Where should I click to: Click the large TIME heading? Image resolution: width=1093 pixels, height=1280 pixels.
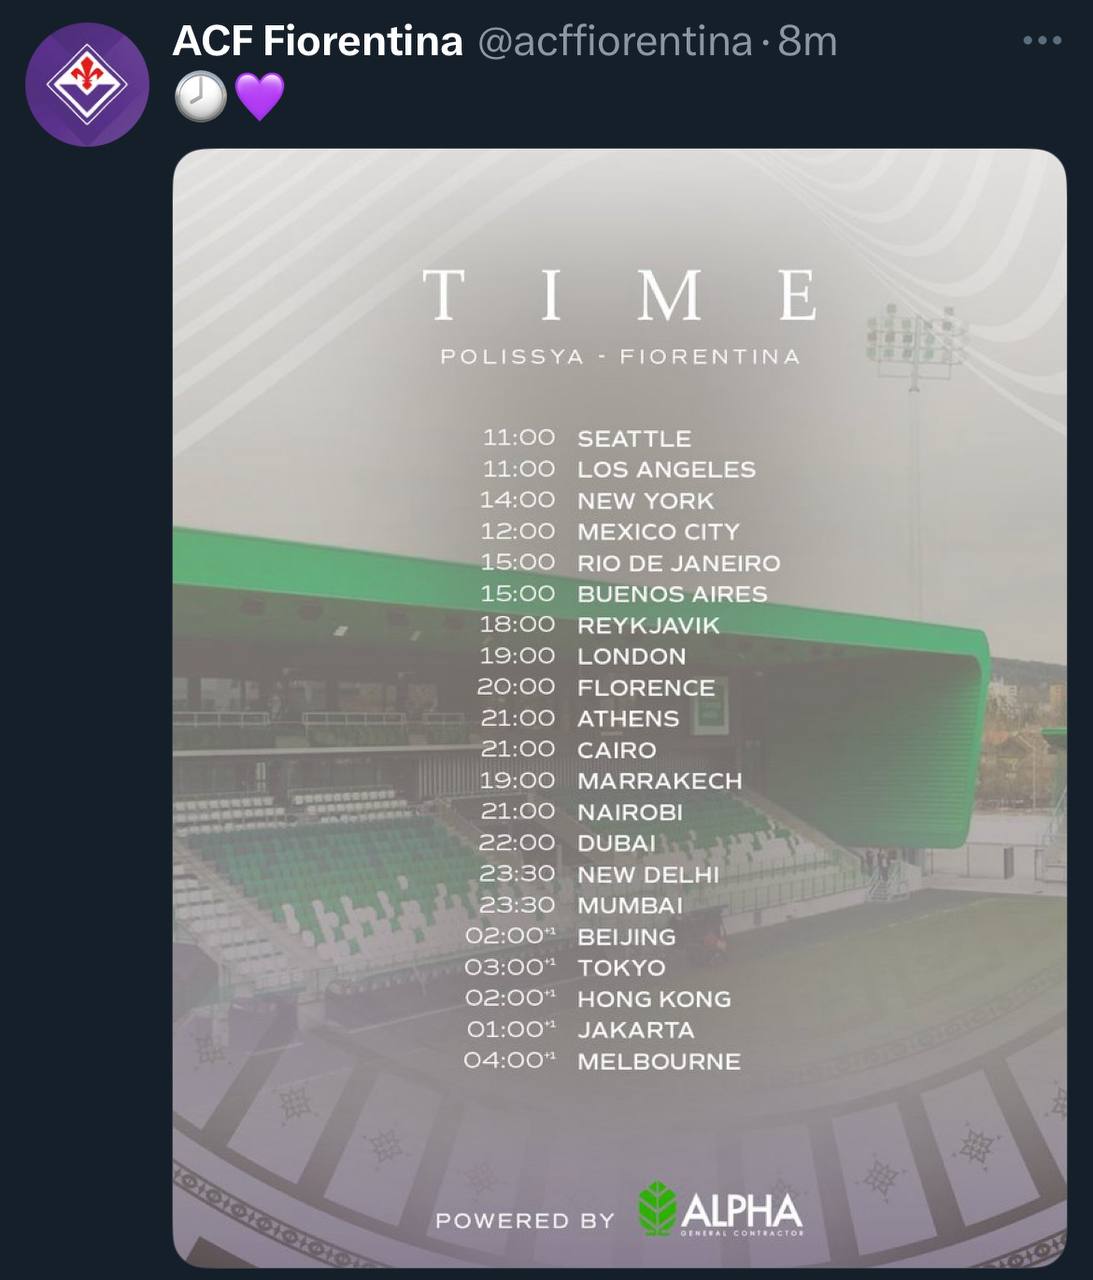click(620, 296)
